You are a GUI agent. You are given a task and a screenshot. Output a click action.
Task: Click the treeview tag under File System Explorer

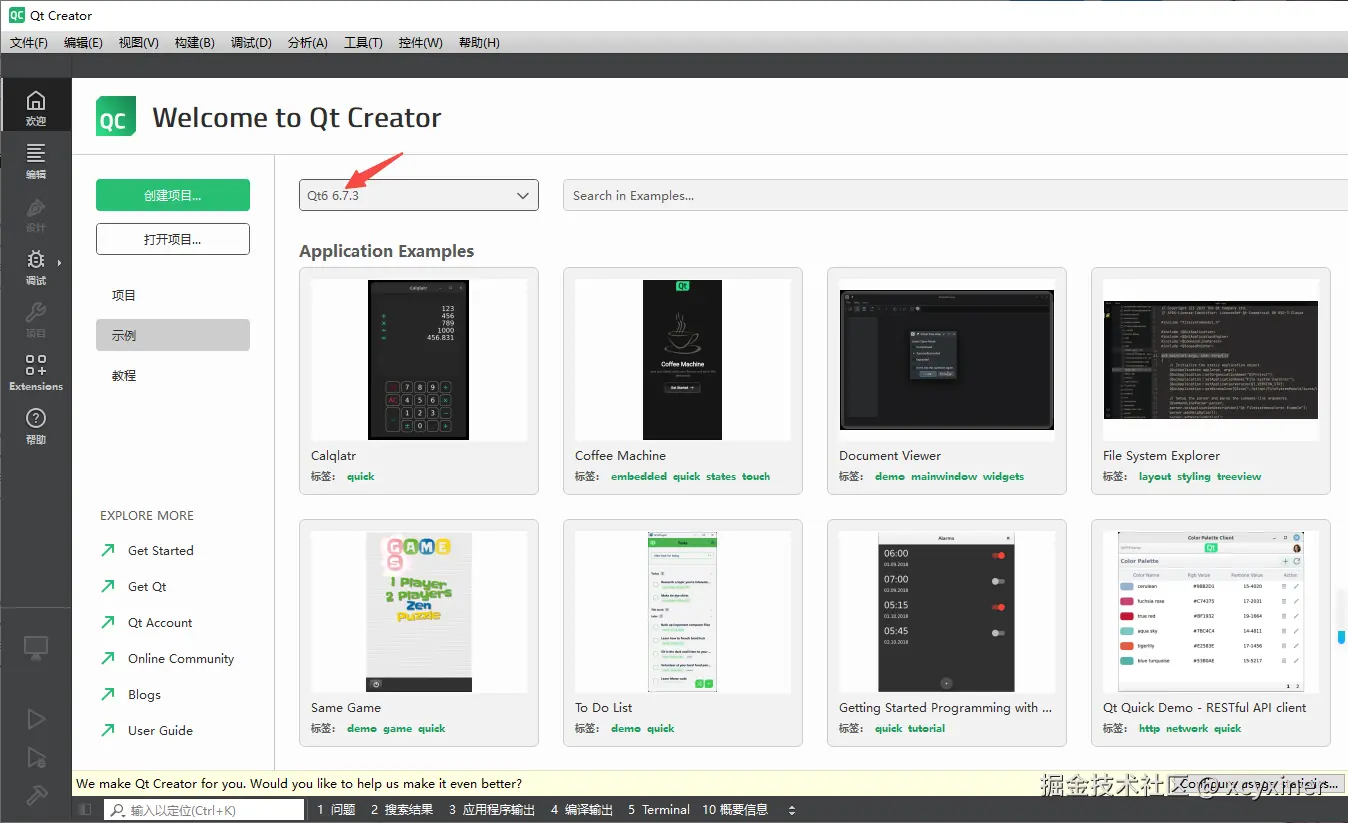[x=1239, y=477]
